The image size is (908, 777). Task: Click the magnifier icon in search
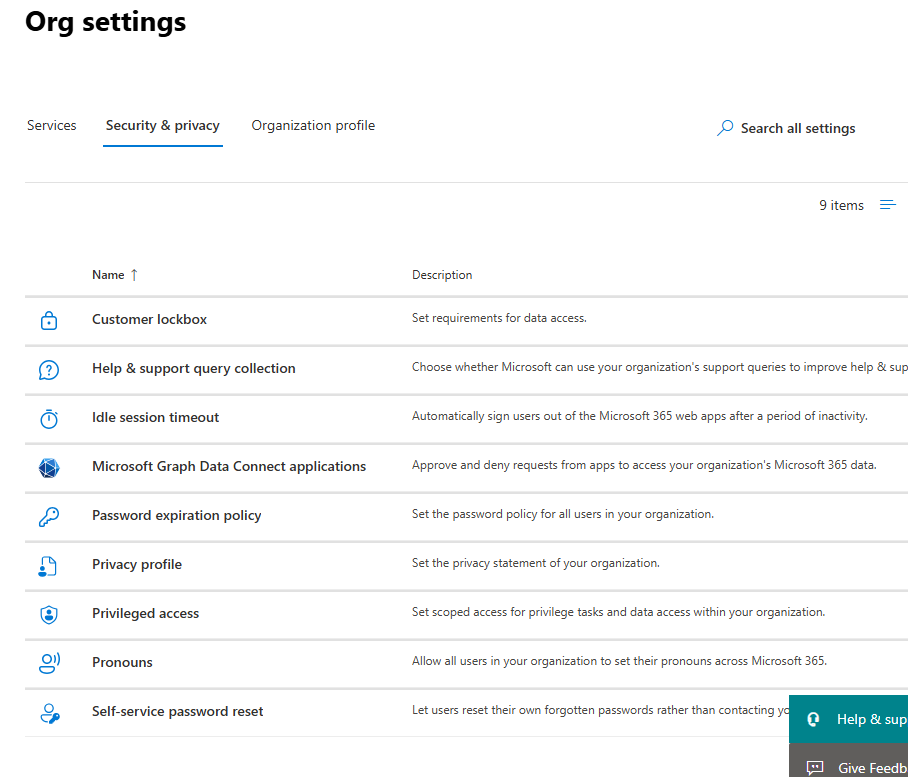tap(725, 128)
